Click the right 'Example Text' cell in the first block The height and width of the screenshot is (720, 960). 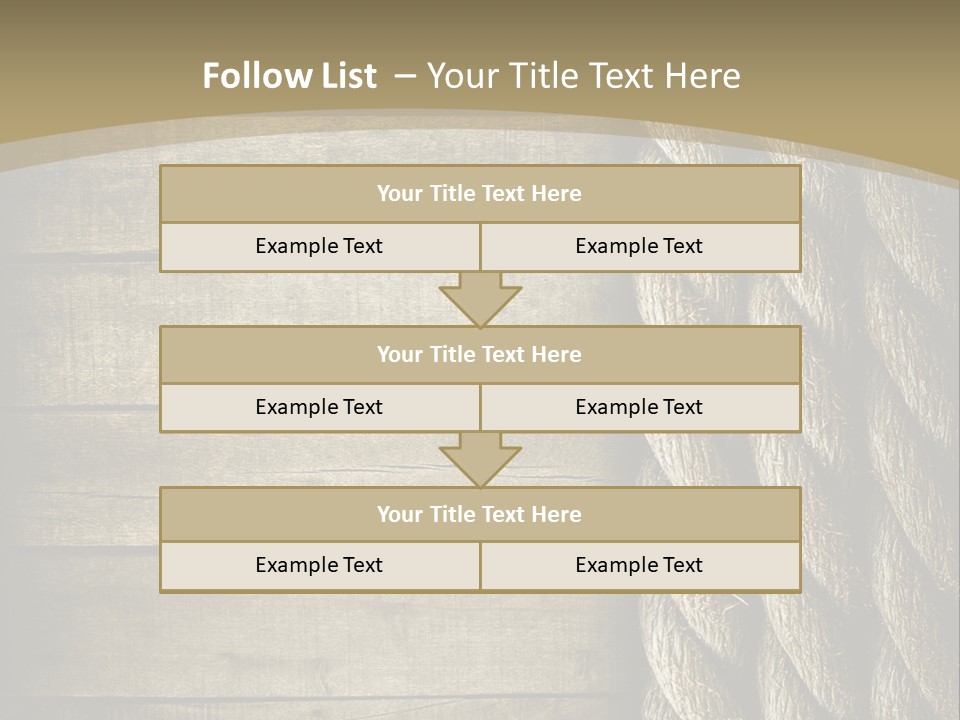[x=639, y=246]
